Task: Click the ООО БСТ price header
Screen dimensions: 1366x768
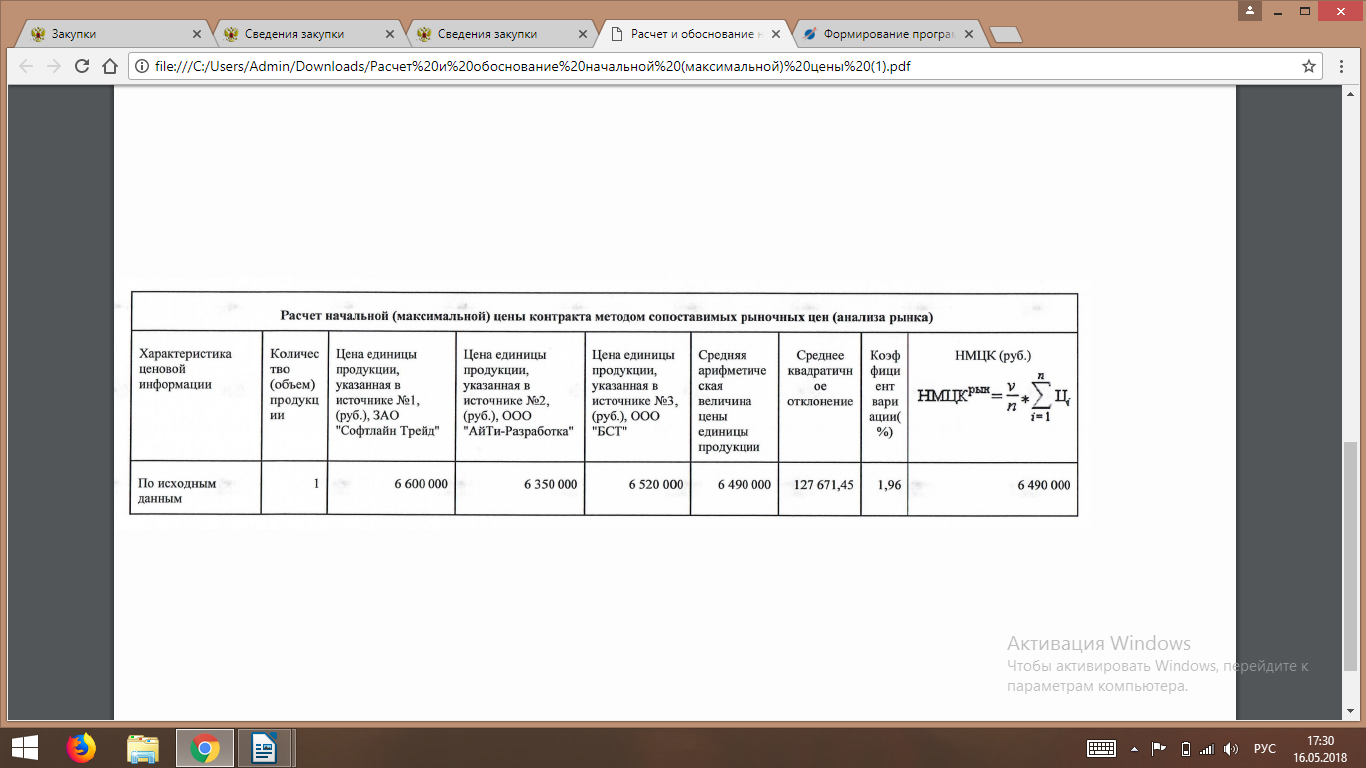Action: click(637, 396)
